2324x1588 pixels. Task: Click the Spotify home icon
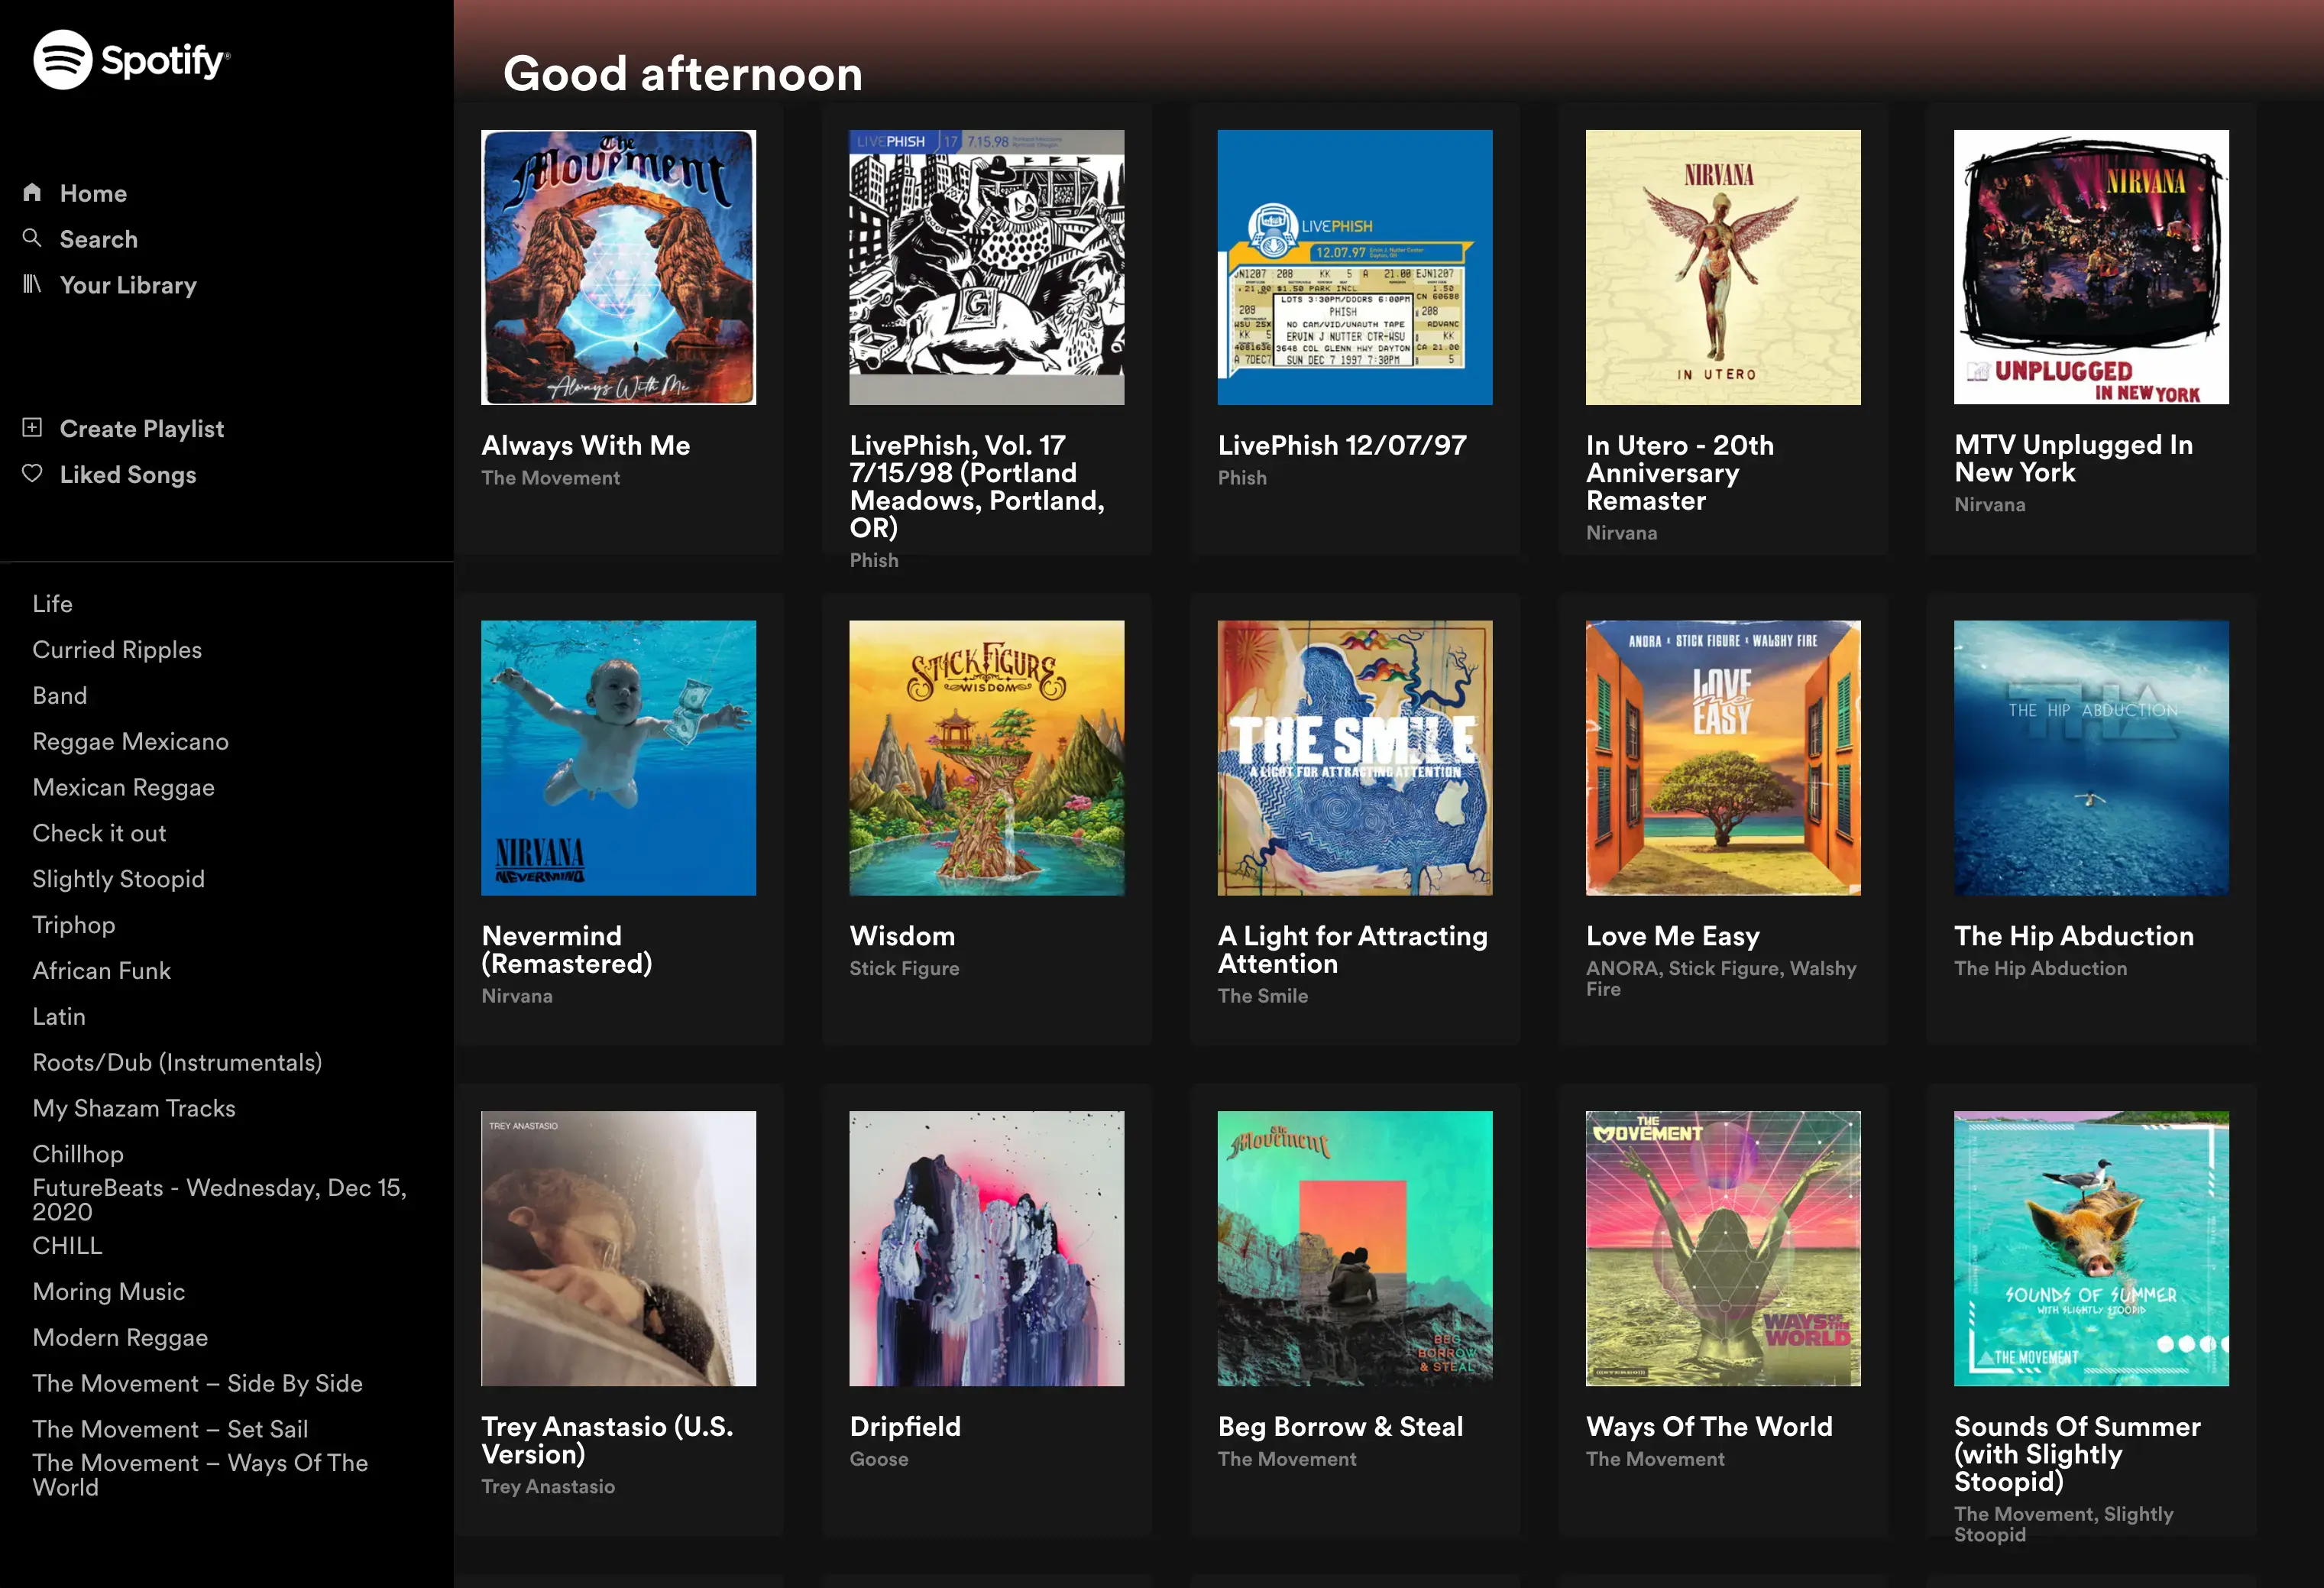[x=34, y=191]
